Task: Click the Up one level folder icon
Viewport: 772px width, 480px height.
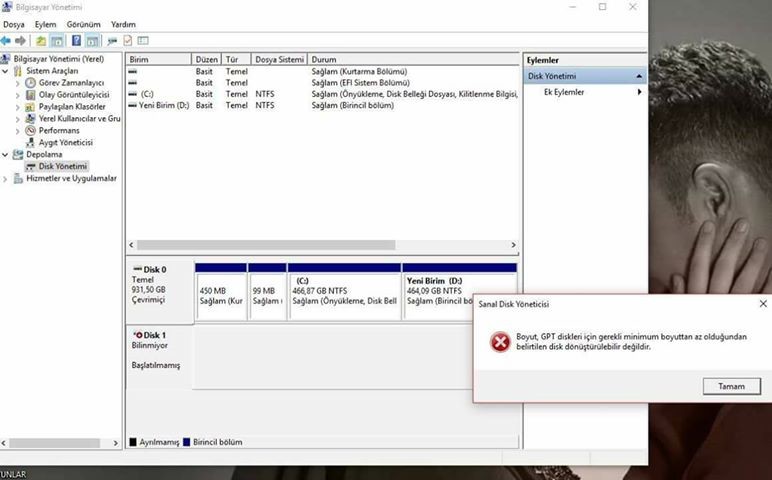Action: point(41,41)
